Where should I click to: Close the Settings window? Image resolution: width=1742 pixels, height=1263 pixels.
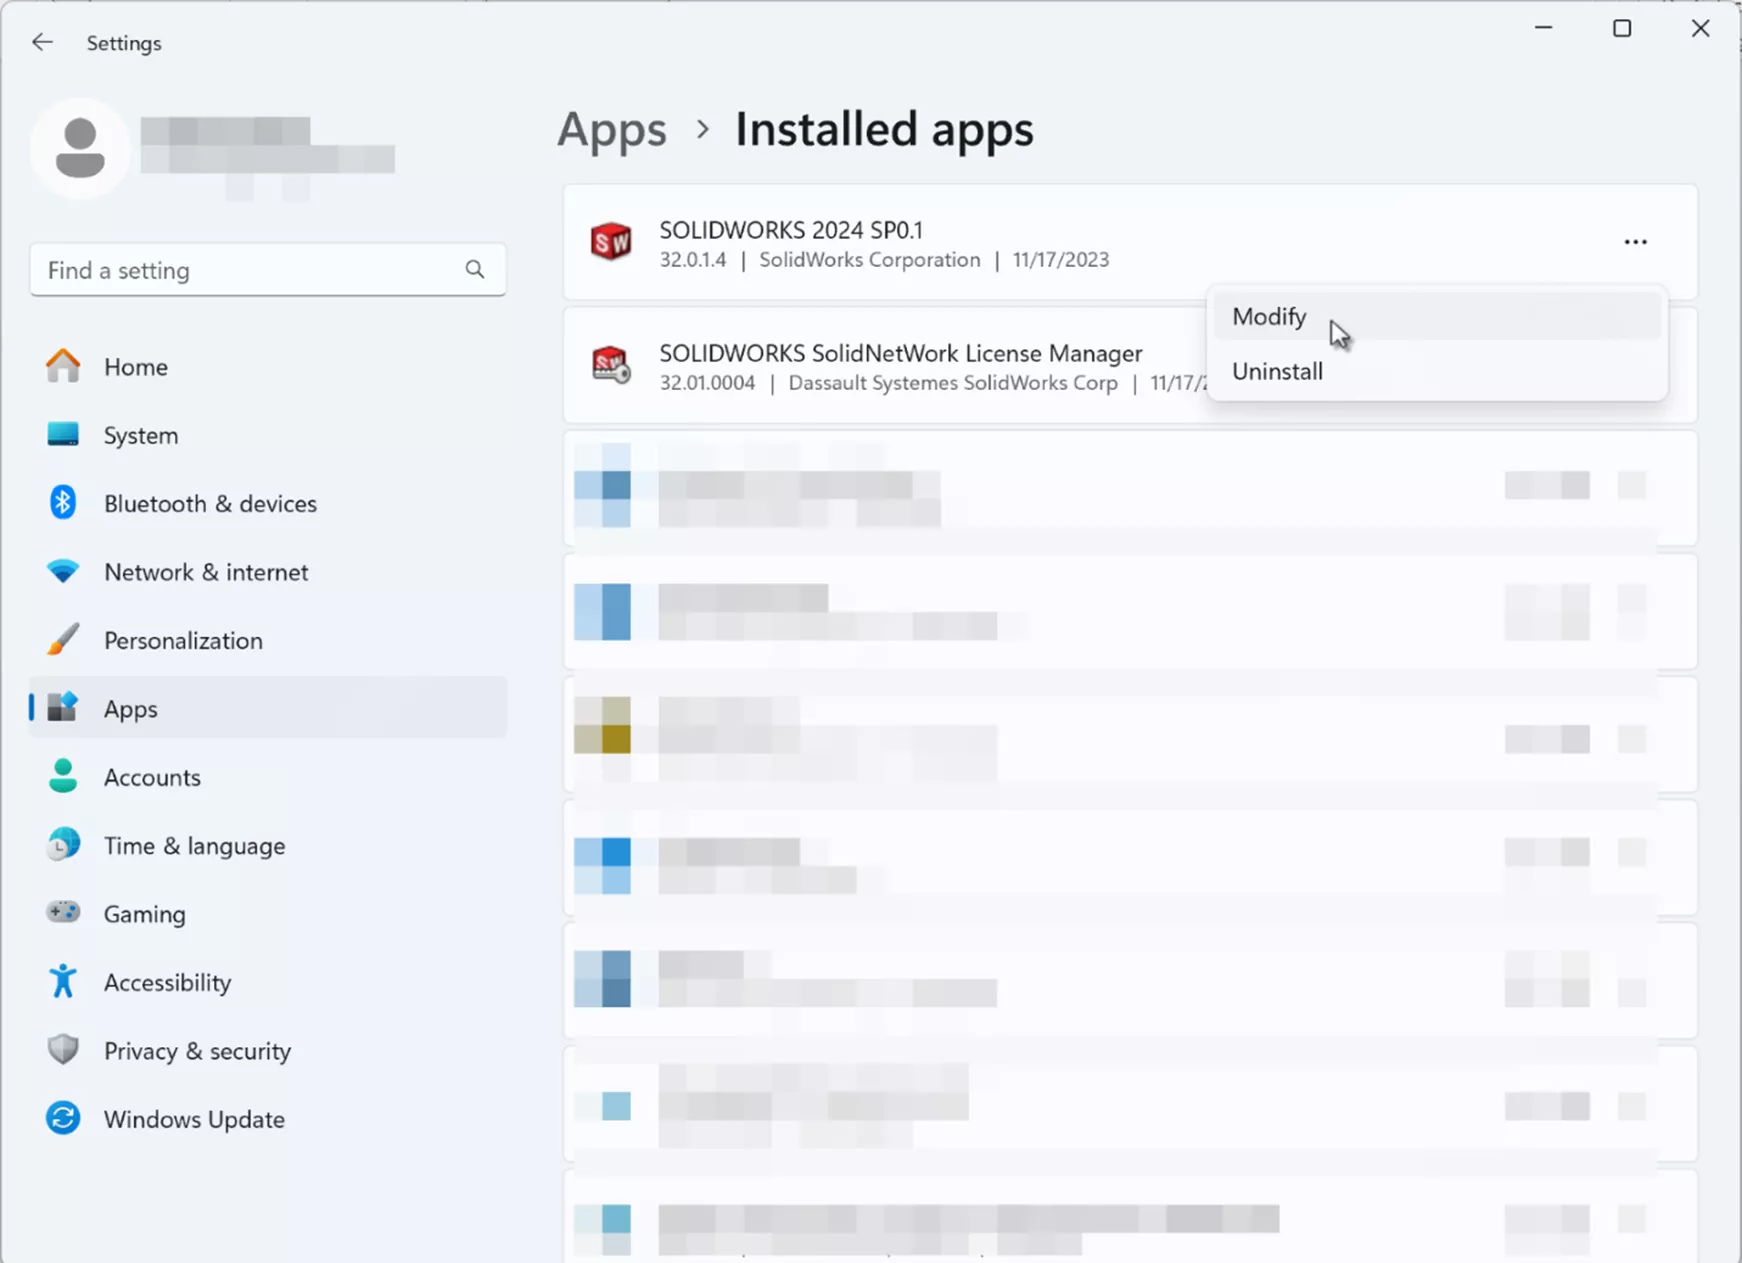click(x=1700, y=28)
